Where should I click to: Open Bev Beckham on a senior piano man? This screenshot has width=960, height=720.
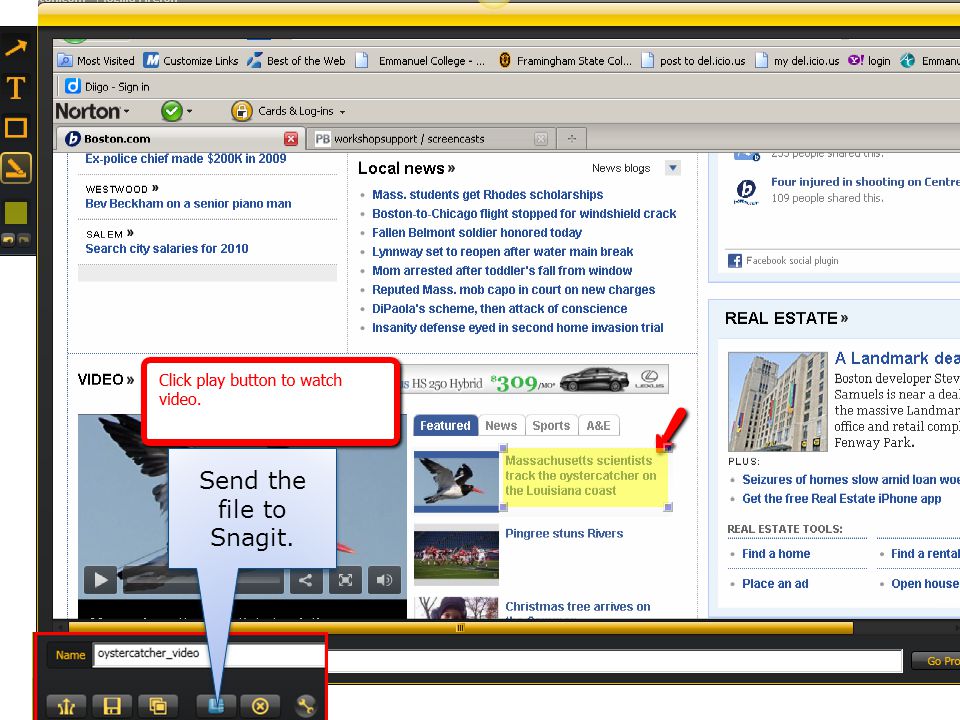pyautogui.click(x=188, y=203)
